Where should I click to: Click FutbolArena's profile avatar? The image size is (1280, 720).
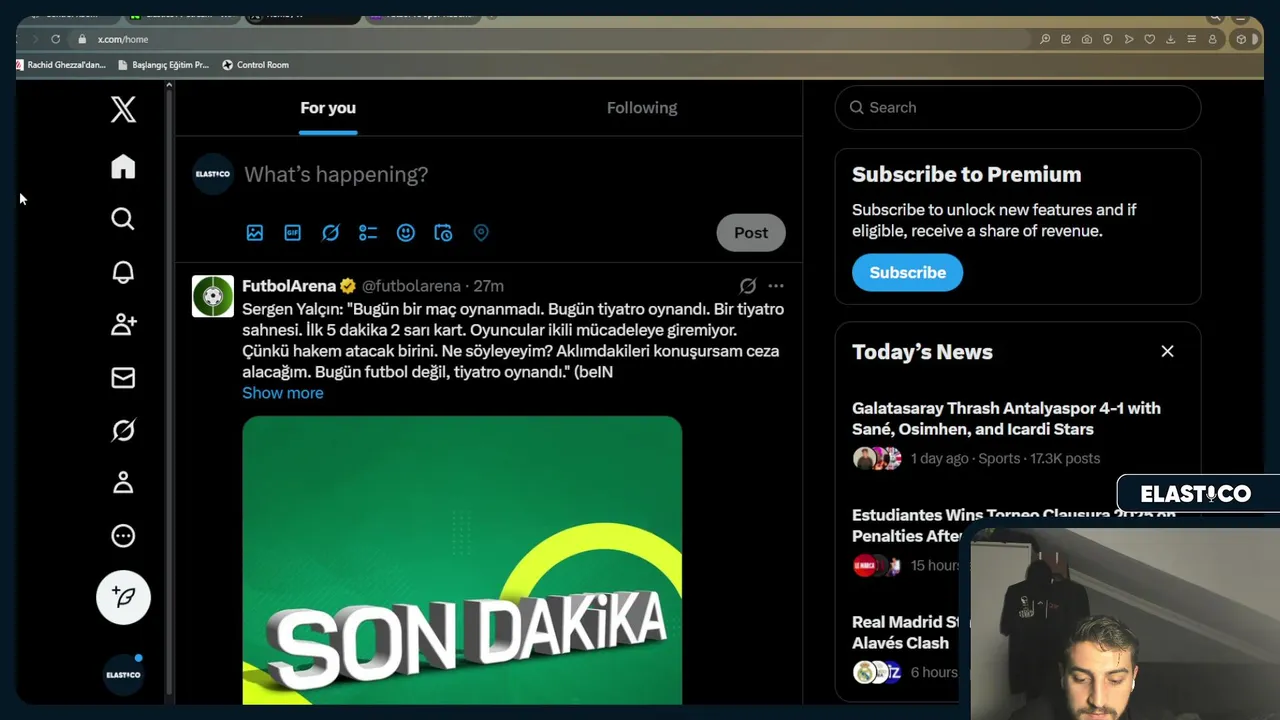213,296
